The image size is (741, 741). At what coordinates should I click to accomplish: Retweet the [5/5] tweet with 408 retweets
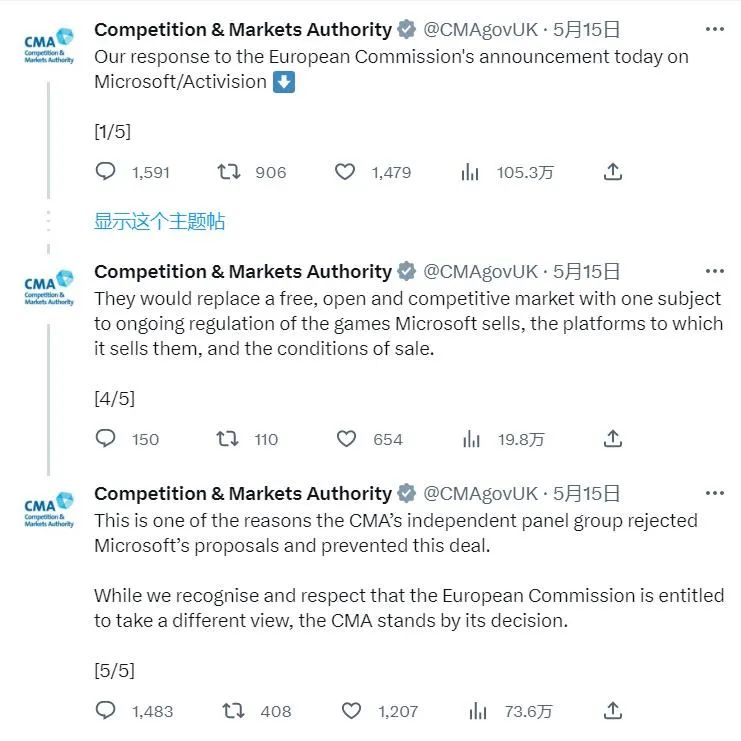(233, 711)
